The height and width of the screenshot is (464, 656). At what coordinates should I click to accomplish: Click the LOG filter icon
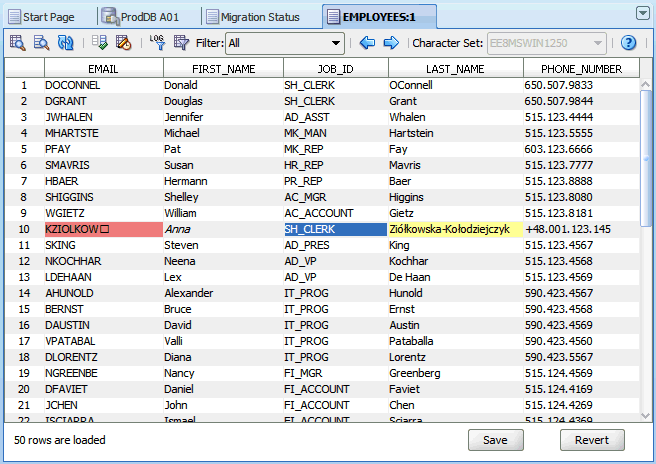point(157,43)
